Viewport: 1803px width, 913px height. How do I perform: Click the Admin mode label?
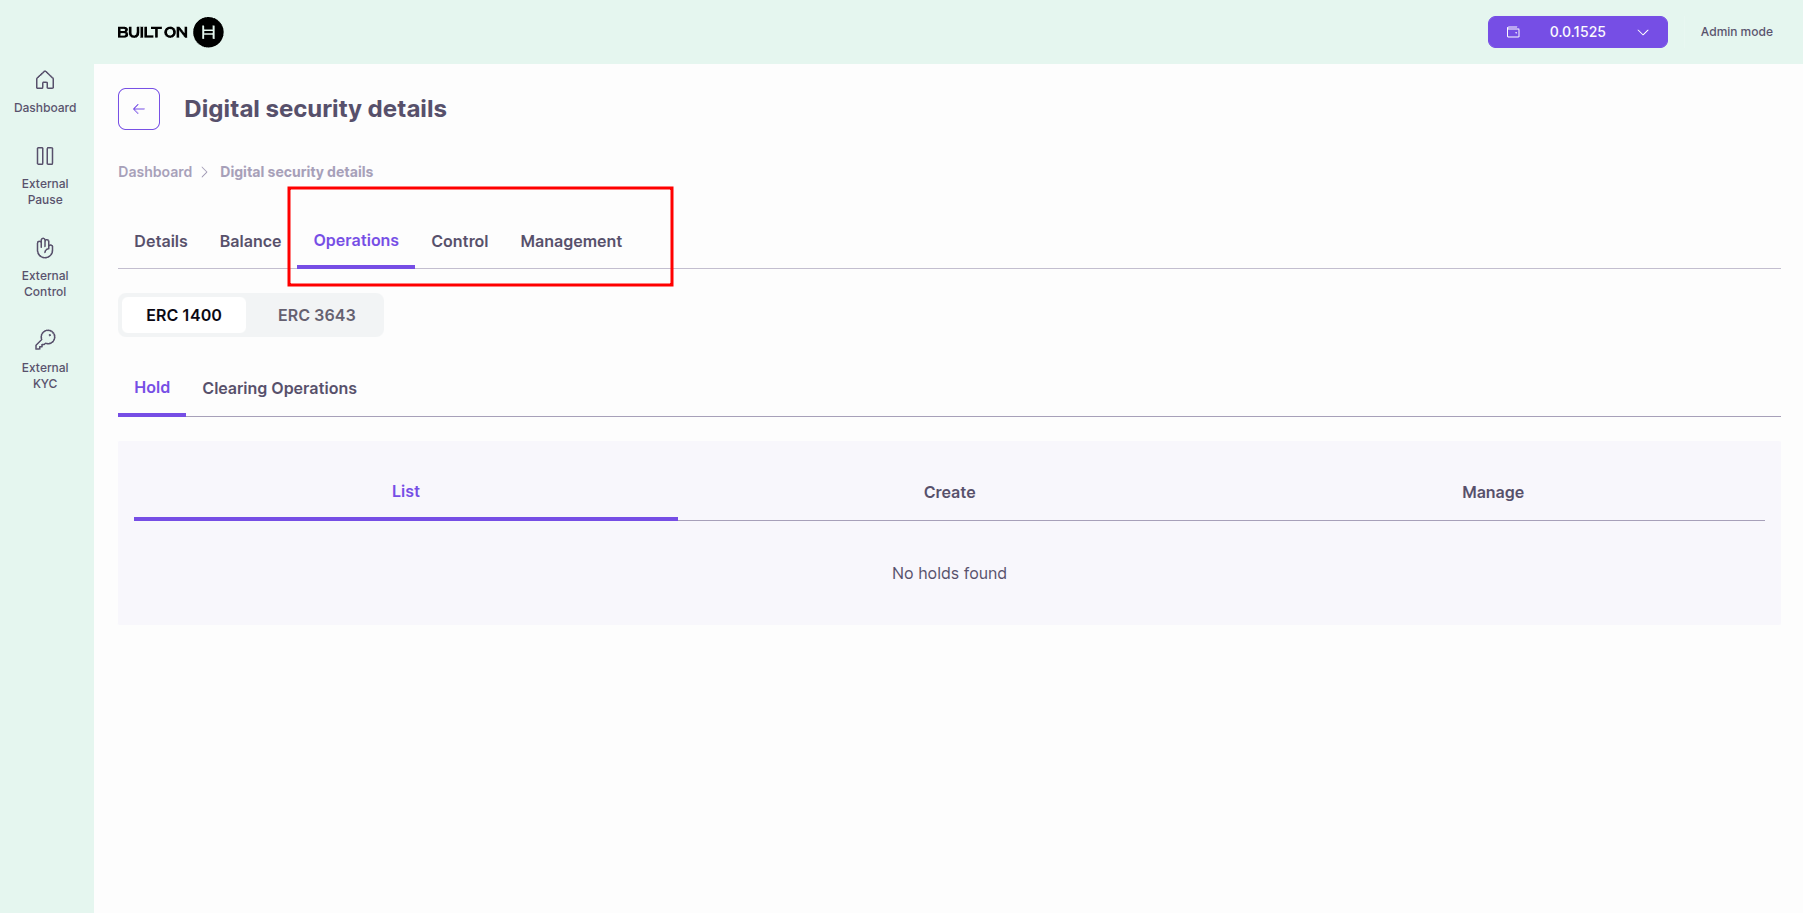(x=1736, y=32)
